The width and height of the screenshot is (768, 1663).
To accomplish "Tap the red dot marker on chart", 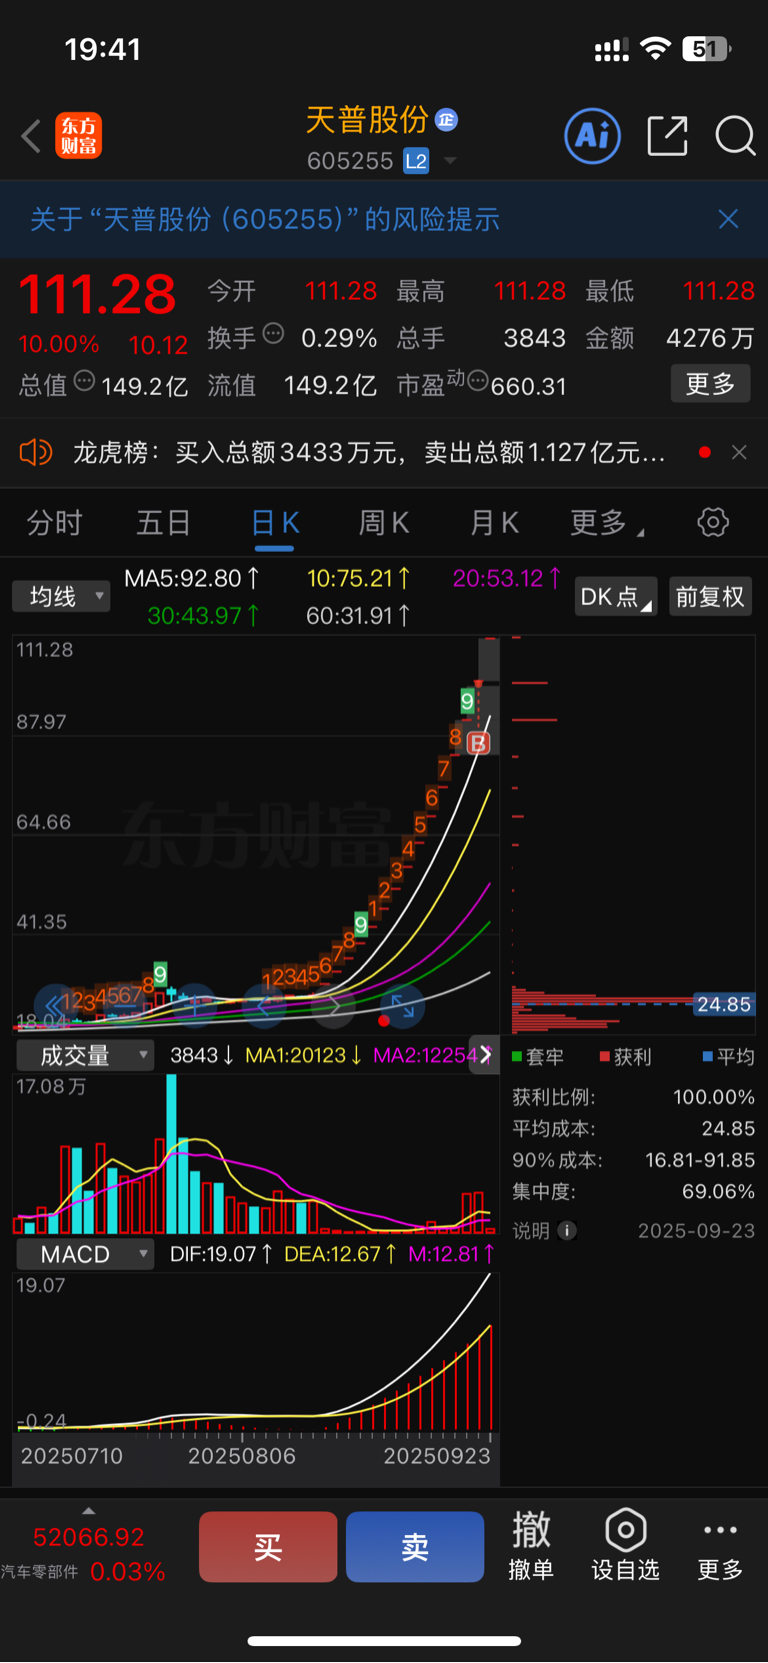I will point(384,1021).
